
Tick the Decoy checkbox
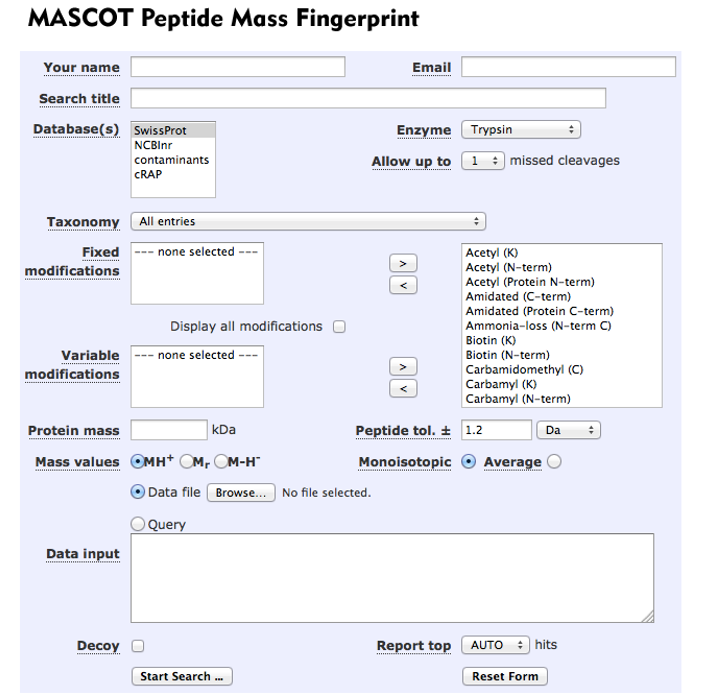tap(137, 646)
